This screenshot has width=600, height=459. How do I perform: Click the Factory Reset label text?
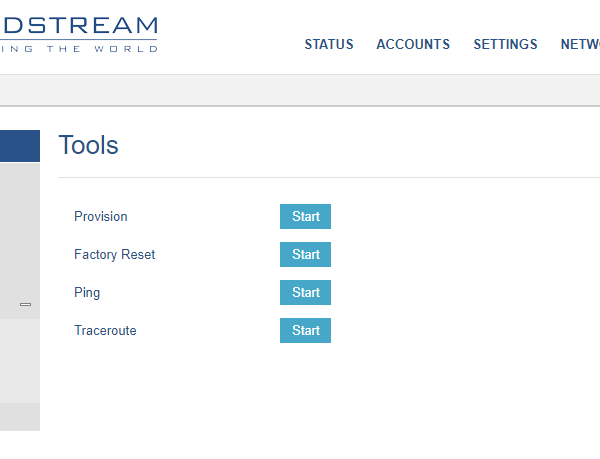tap(114, 255)
